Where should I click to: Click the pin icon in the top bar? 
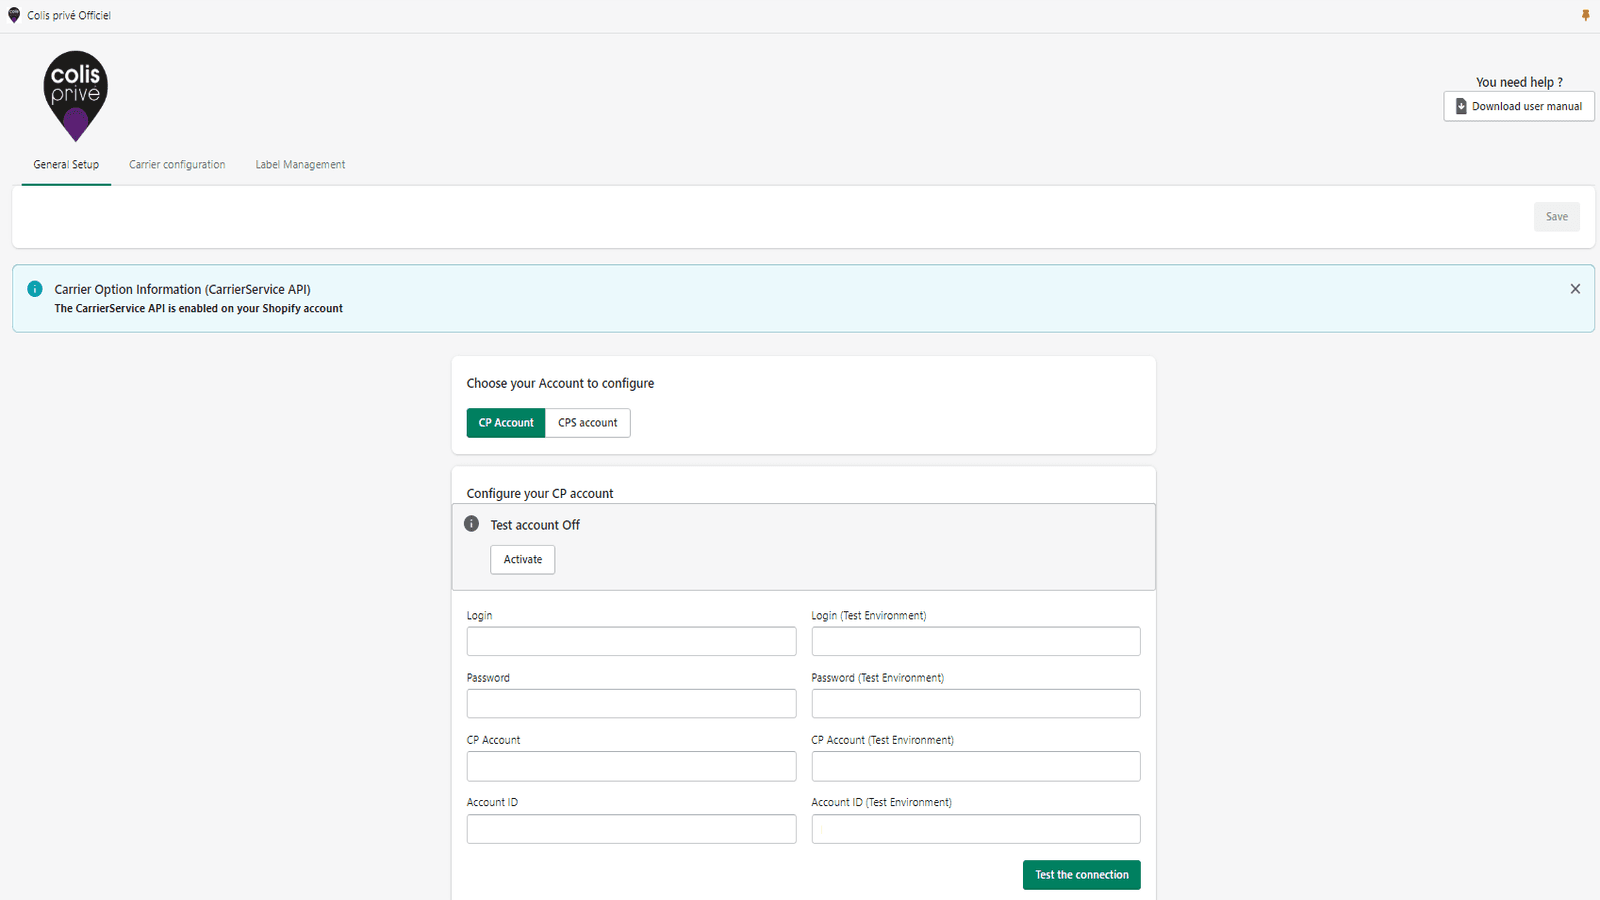tap(1586, 15)
